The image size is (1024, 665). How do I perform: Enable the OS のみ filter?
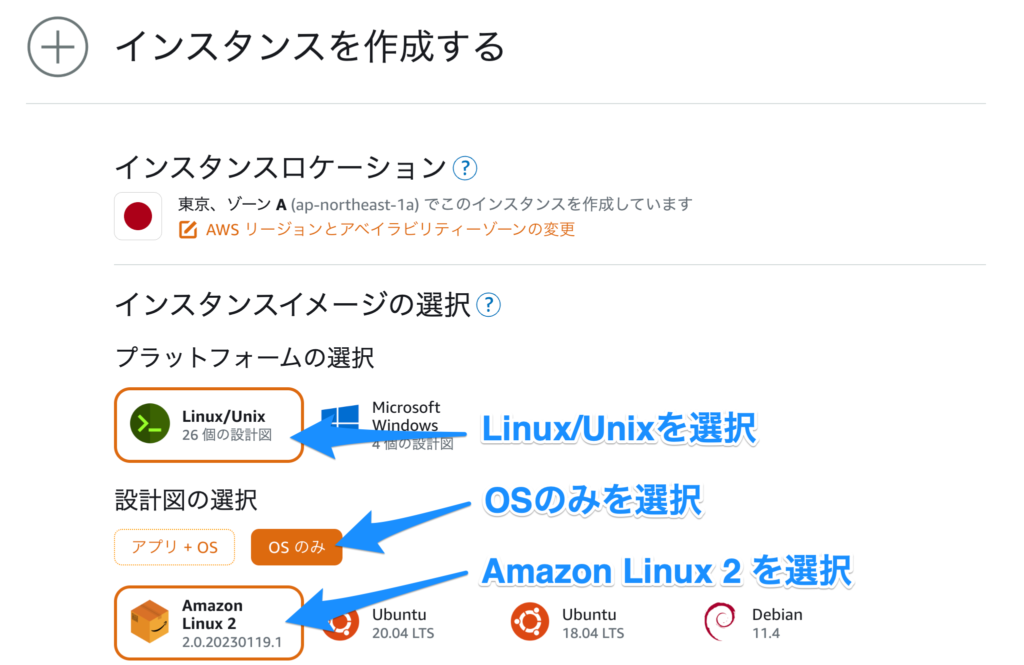[x=296, y=547]
